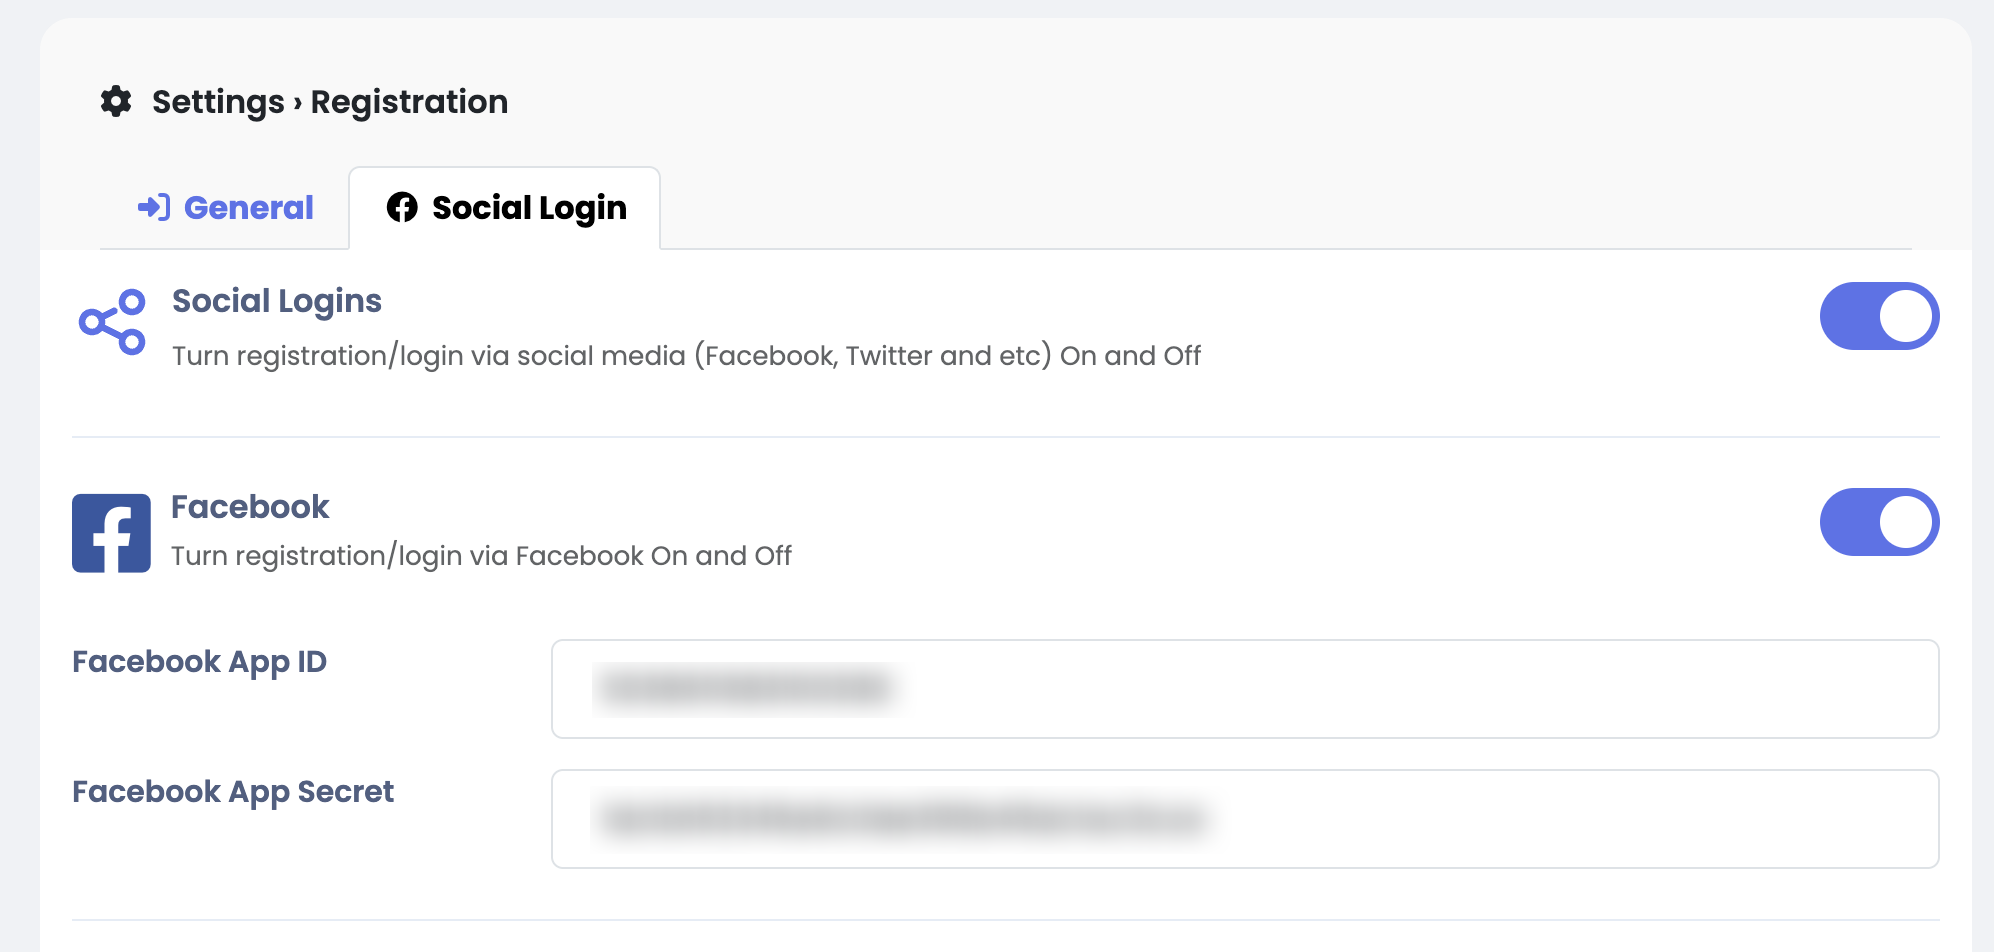This screenshot has width=1994, height=952.
Task: Click the Social Logins heading
Action: pyautogui.click(x=277, y=301)
